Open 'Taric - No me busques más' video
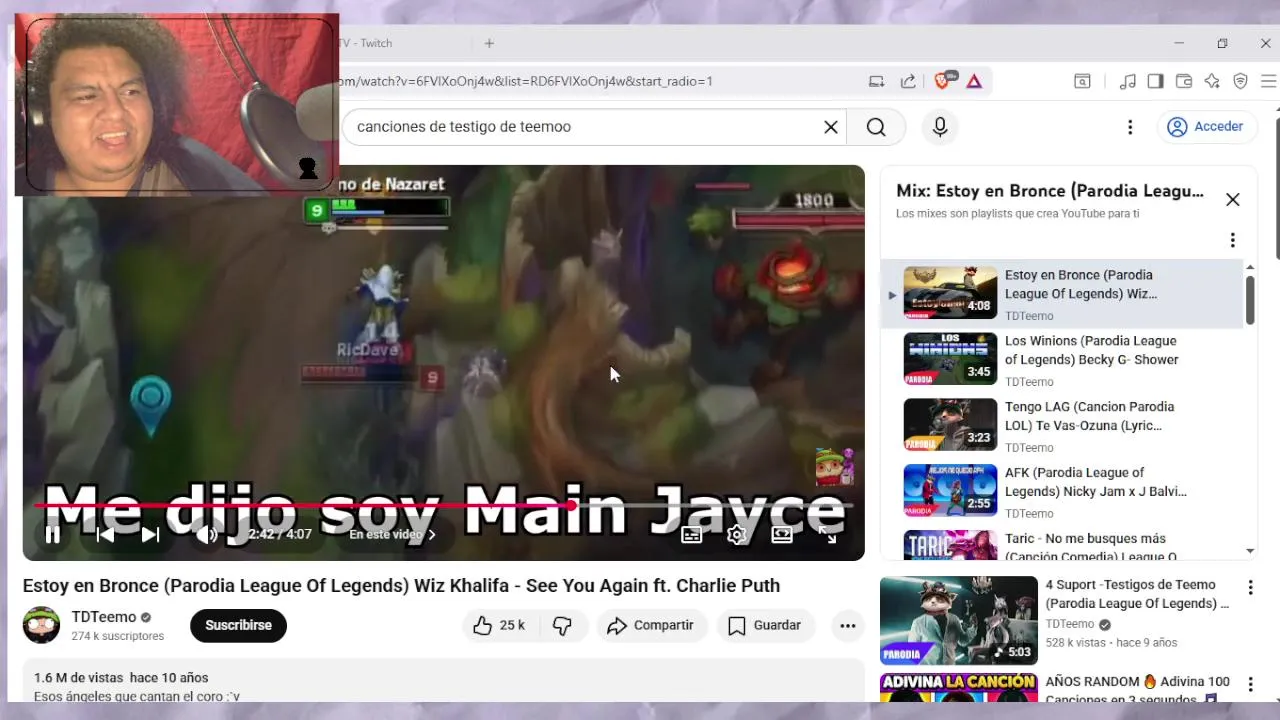The width and height of the screenshot is (1280, 720). point(1062,543)
